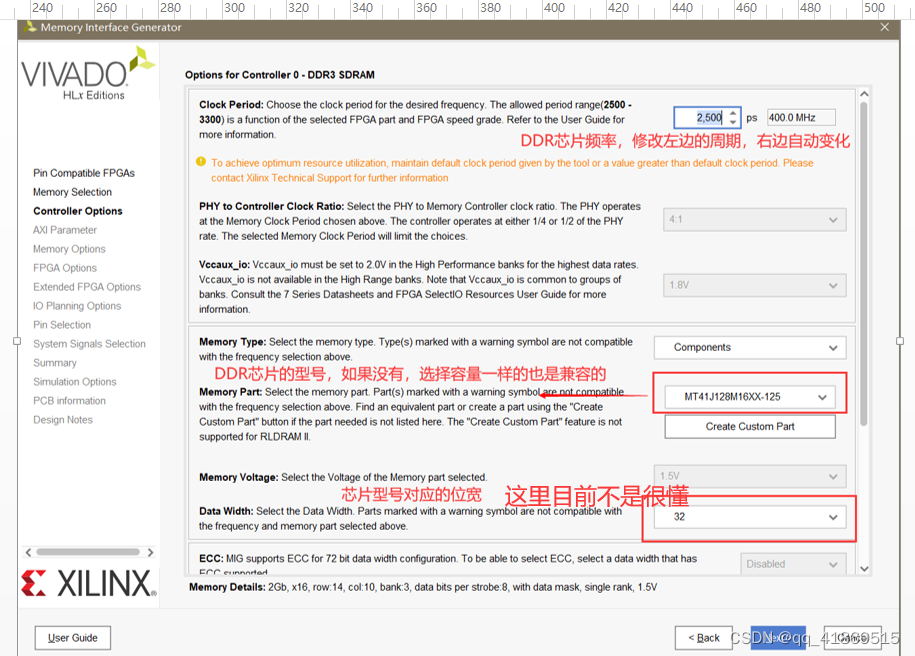Open the Data Width dropdown showing 32

[x=749, y=518]
